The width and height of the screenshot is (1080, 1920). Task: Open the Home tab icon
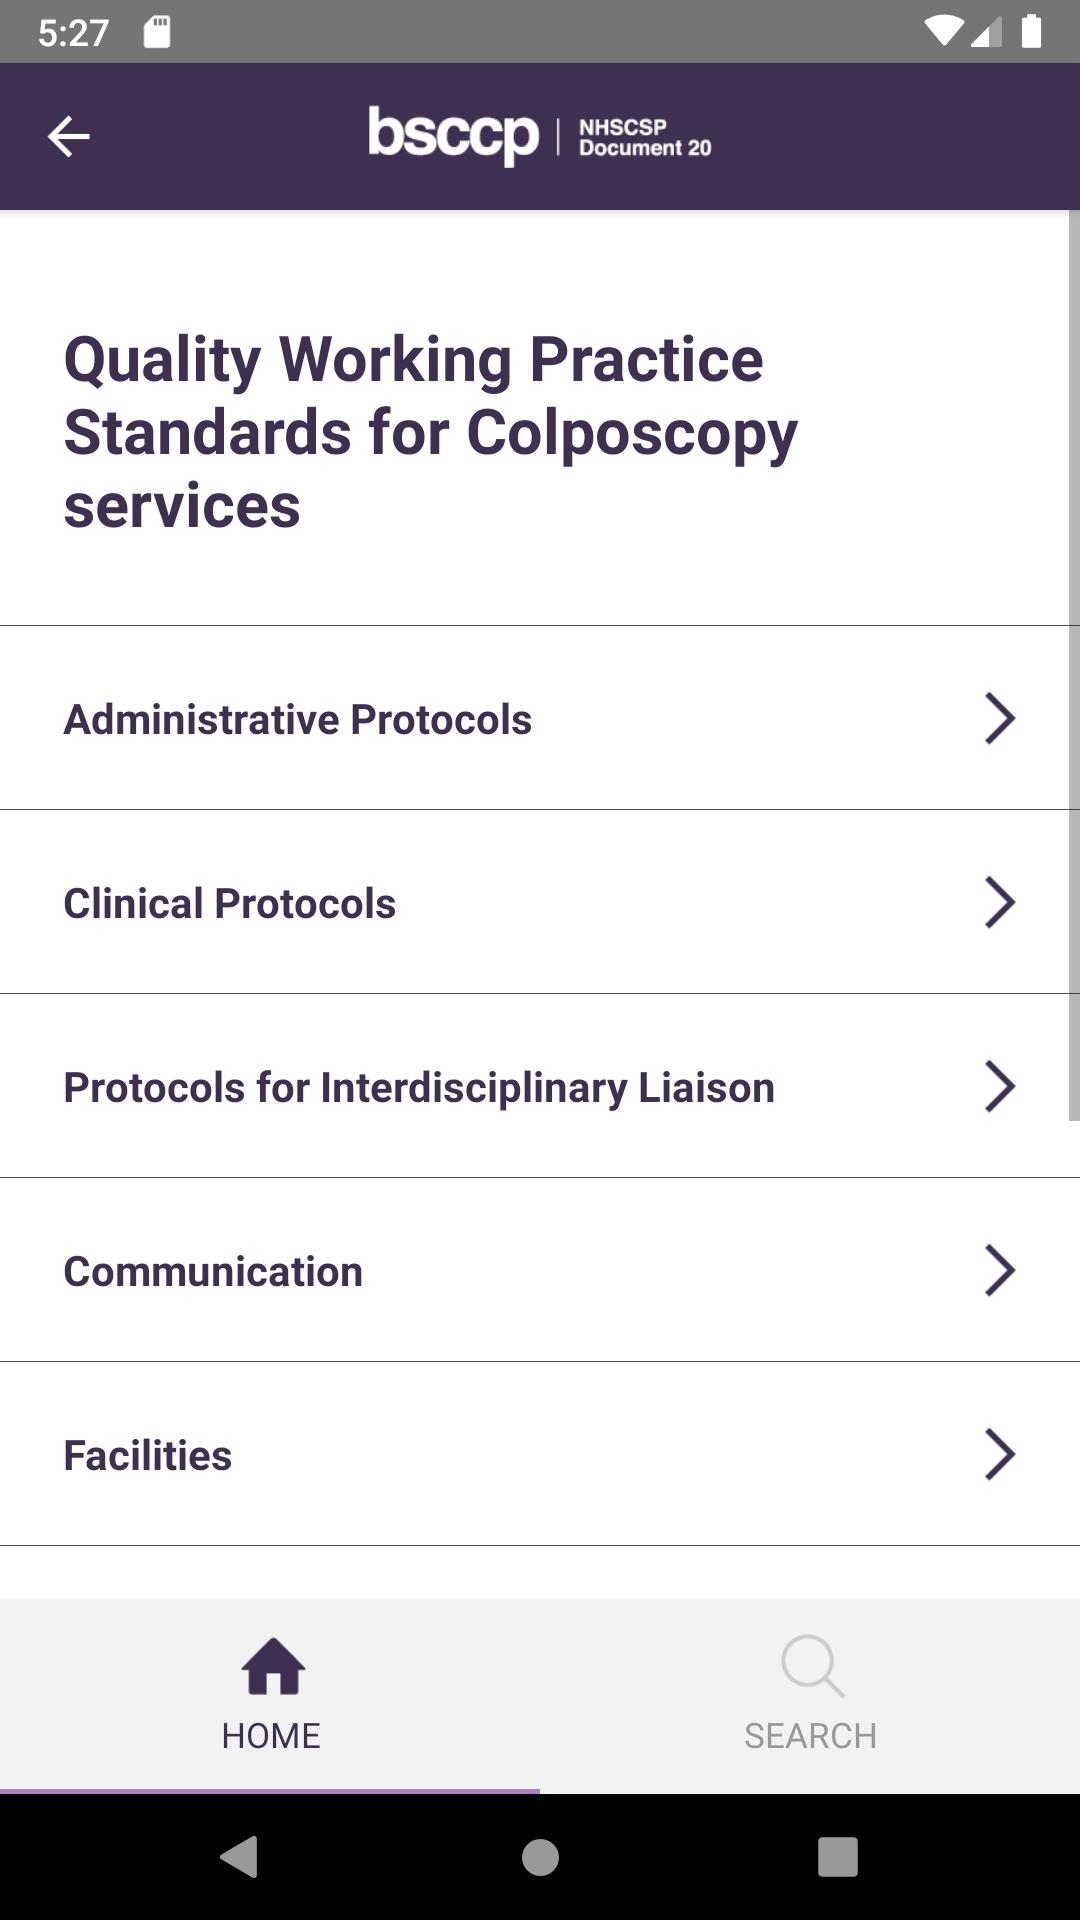[x=272, y=1666]
